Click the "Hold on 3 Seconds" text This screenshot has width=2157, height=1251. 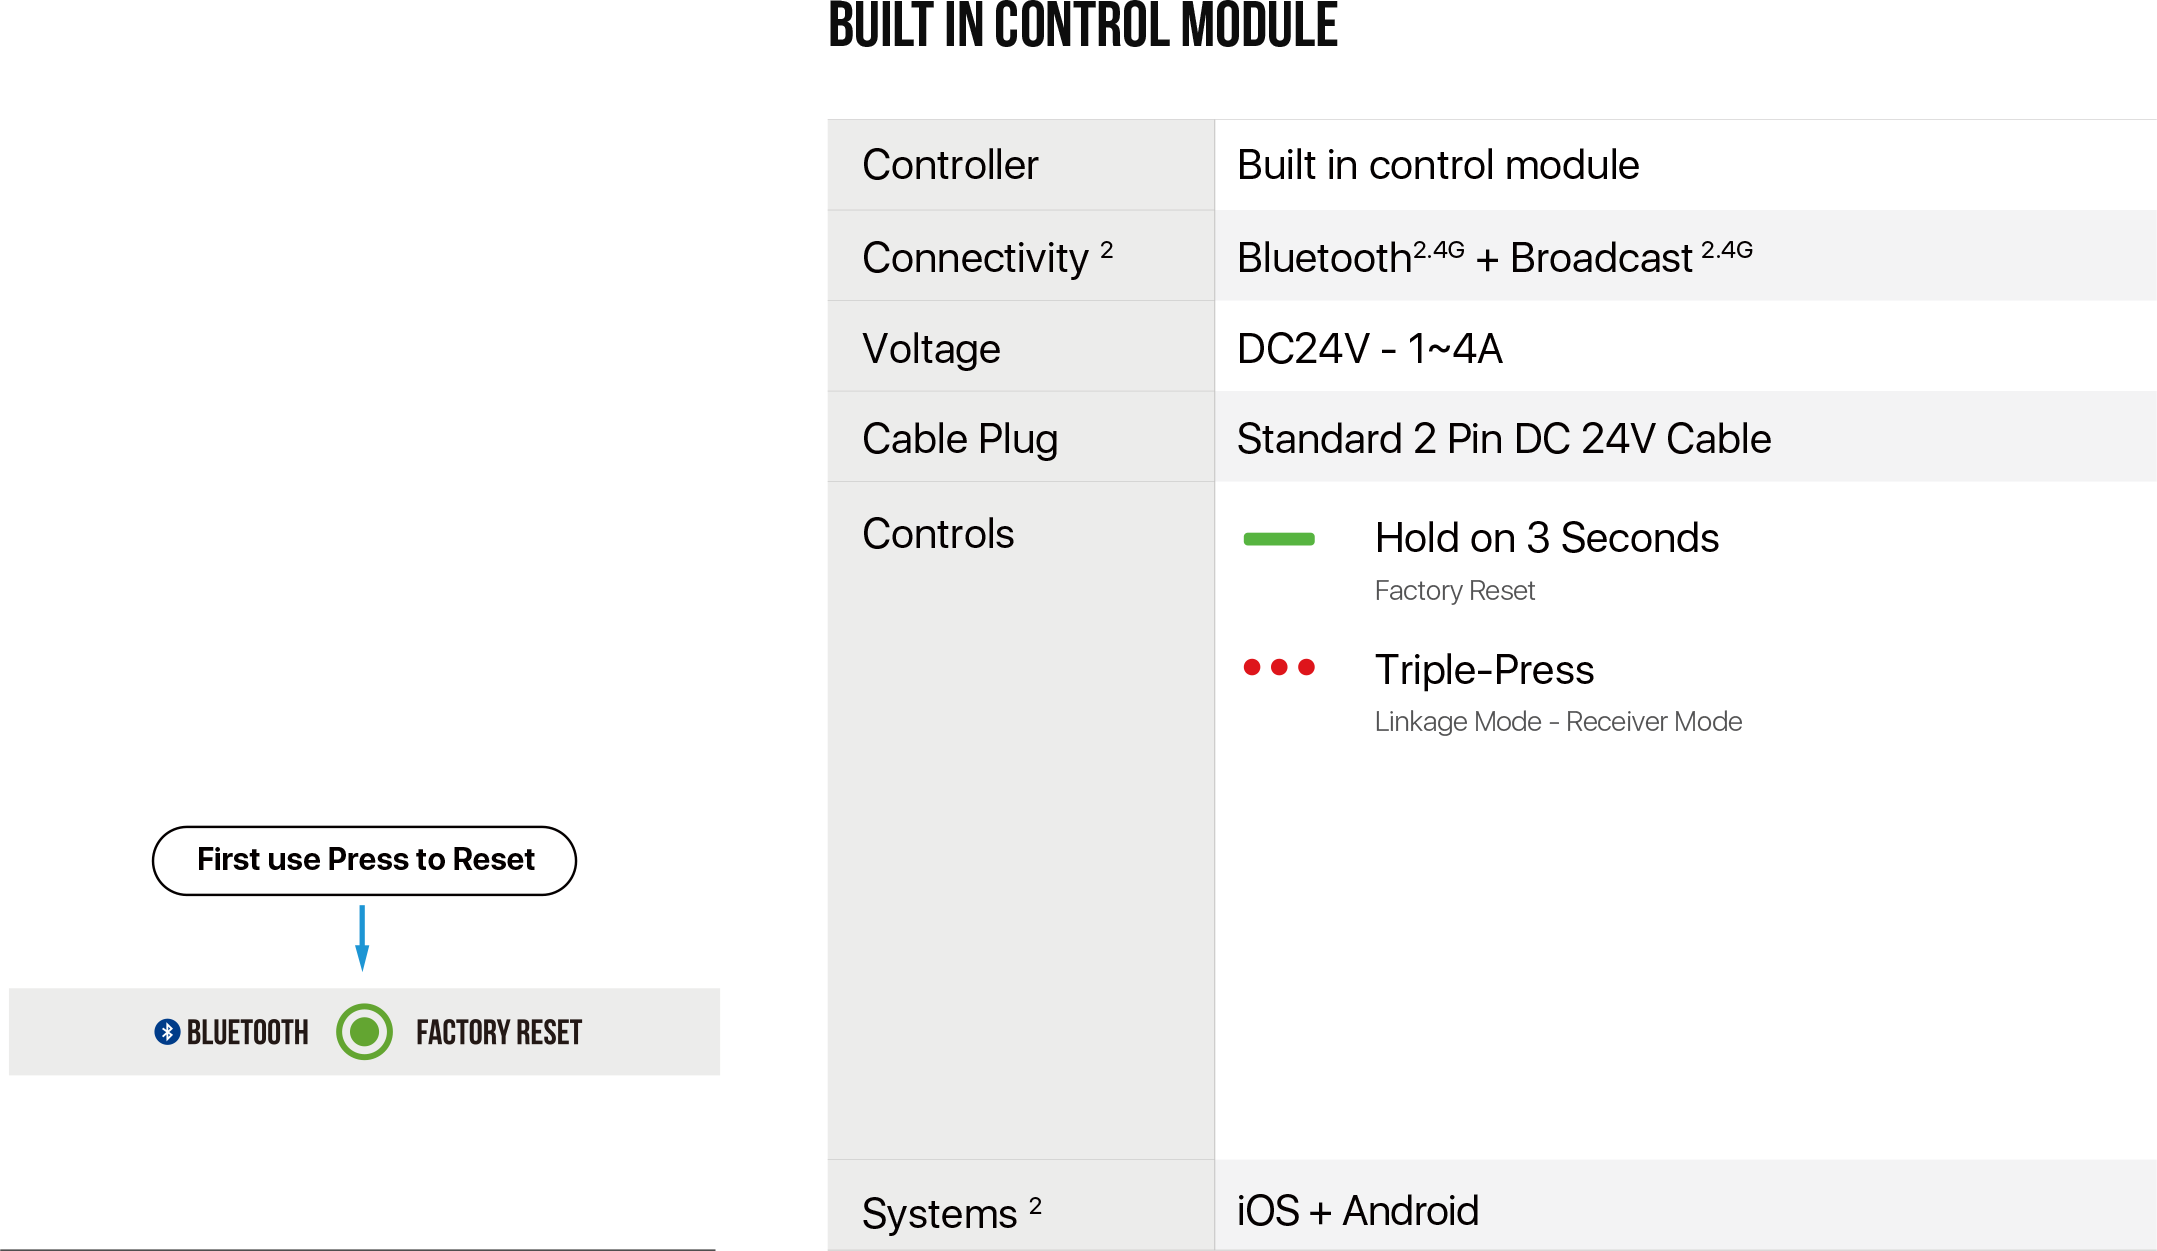tap(1546, 538)
